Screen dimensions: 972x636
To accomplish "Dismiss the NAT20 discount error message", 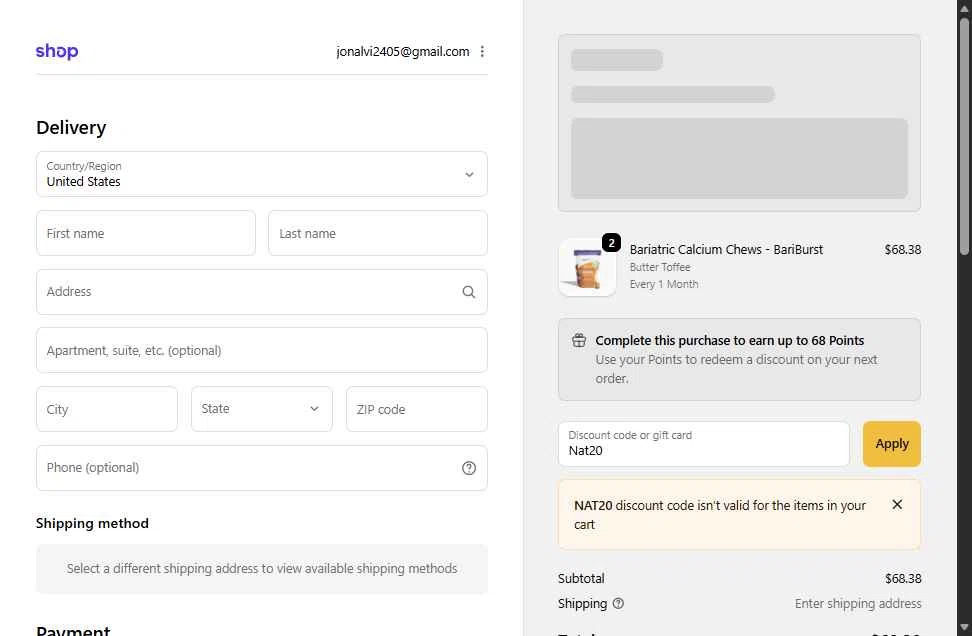I will click(897, 505).
